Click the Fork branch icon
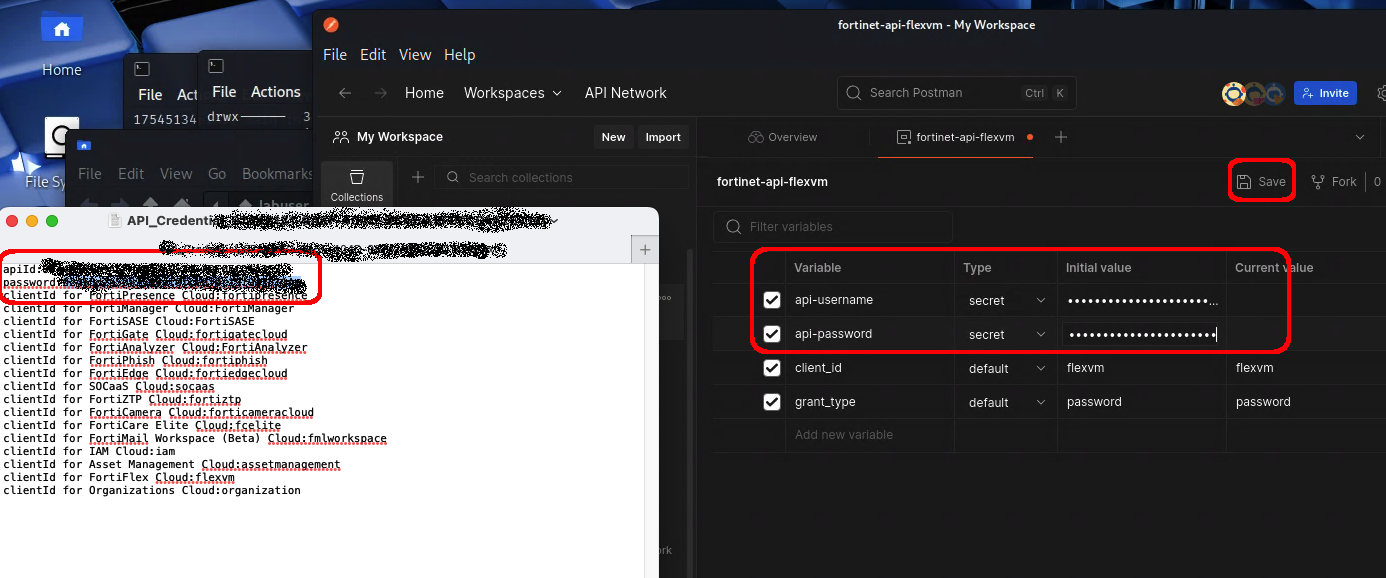This screenshot has width=1386, height=578. (1317, 182)
